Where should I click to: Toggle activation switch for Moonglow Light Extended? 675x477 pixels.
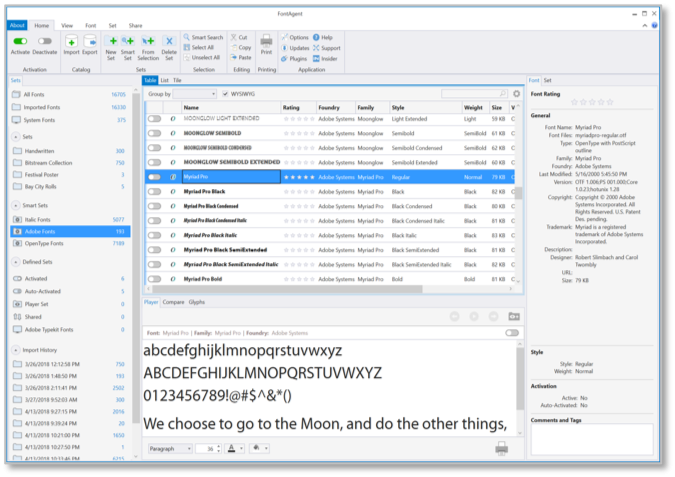[x=155, y=119]
